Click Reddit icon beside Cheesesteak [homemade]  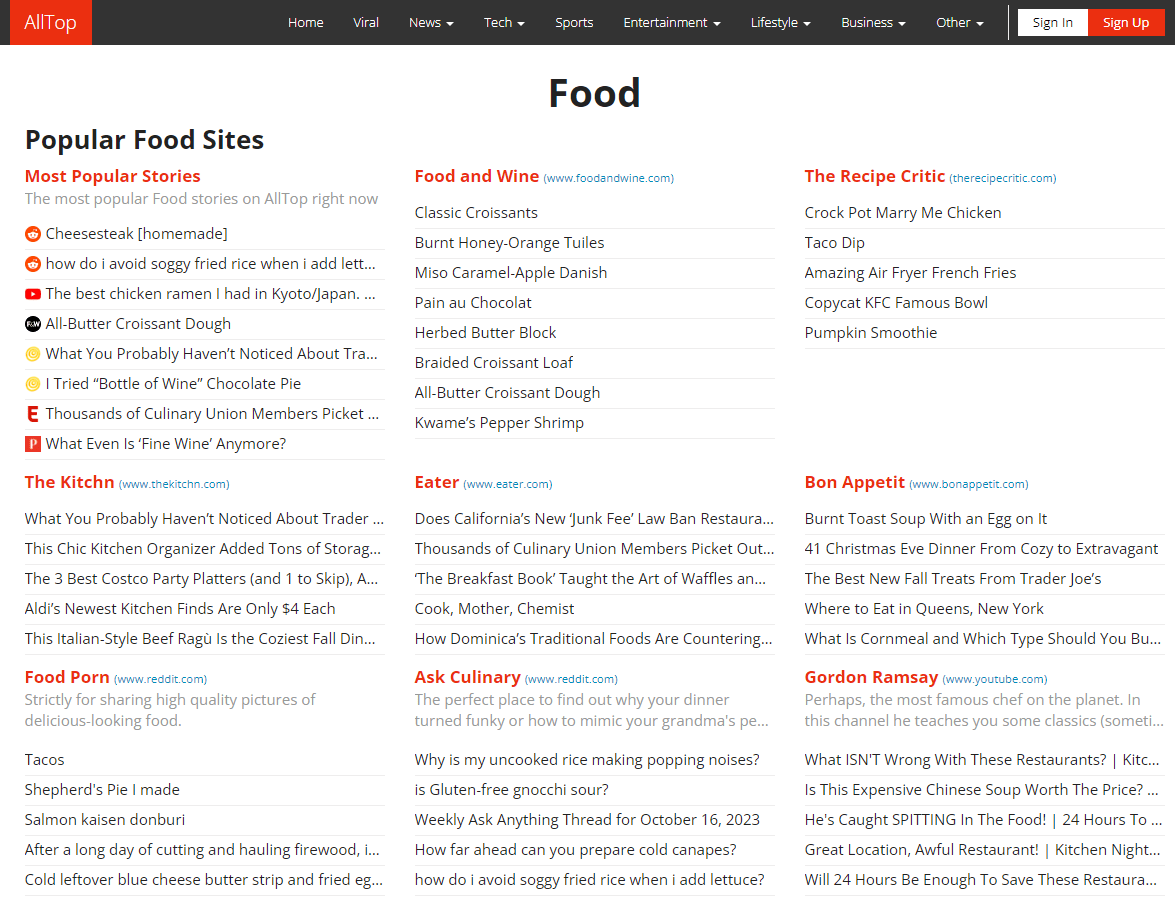coord(33,234)
